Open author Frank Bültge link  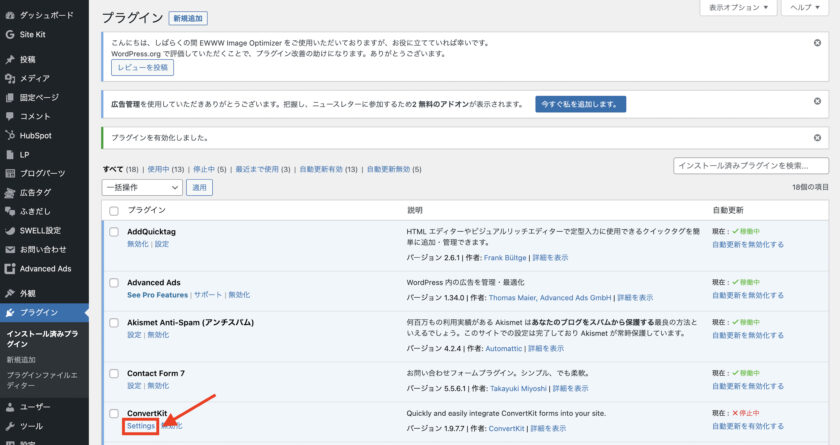click(505, 258)
